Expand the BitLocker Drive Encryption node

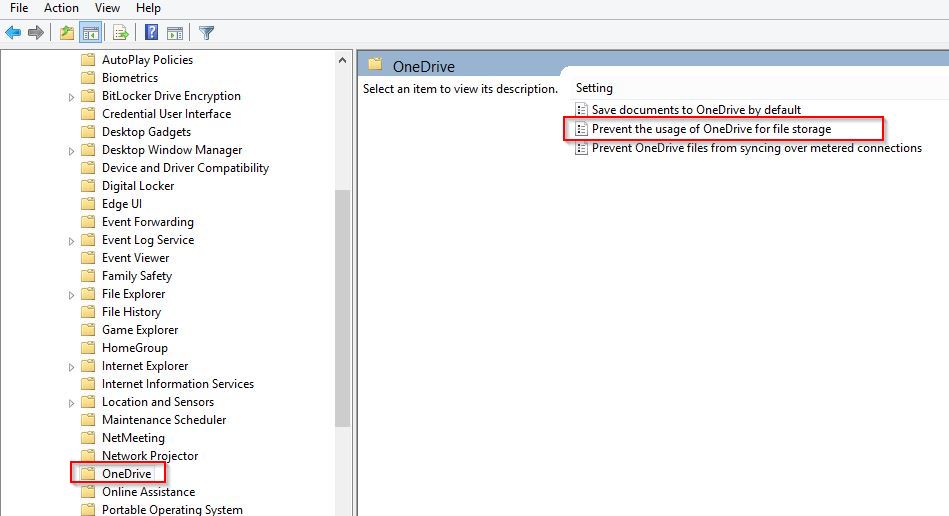71,97
